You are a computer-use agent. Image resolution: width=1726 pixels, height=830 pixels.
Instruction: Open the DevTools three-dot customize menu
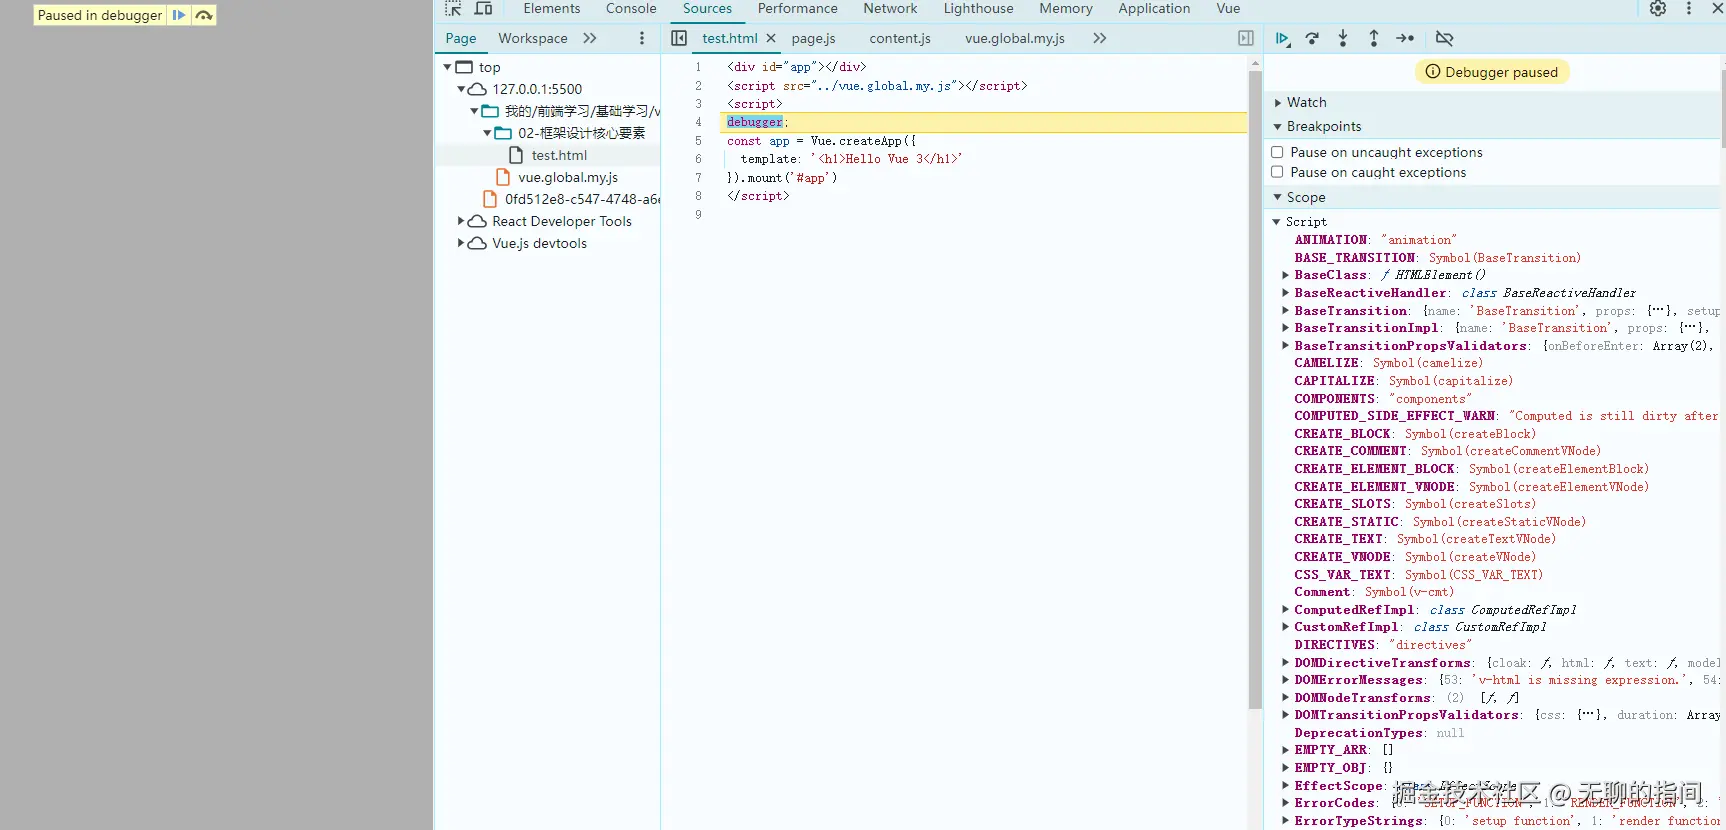point(1689,9)
